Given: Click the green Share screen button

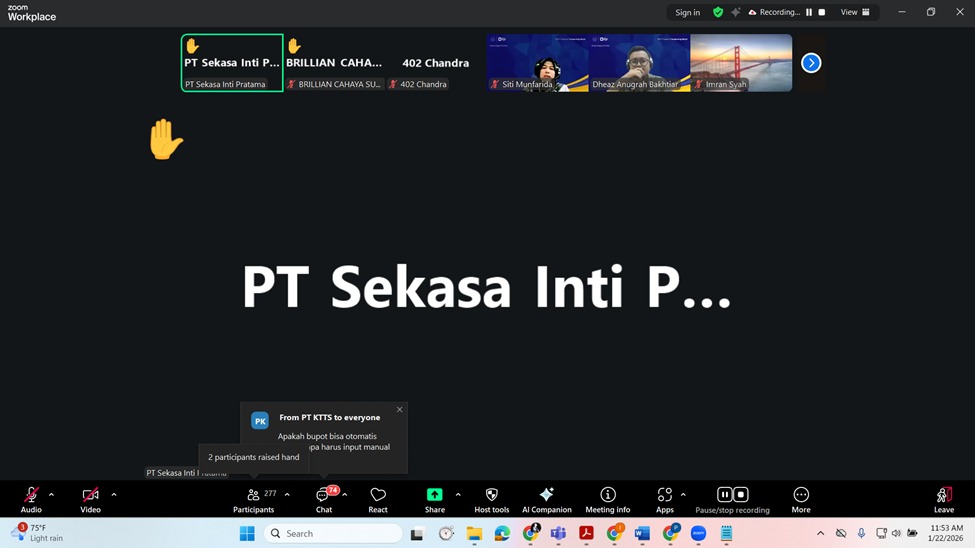Looking at the screenshot, I should (435, 499).
